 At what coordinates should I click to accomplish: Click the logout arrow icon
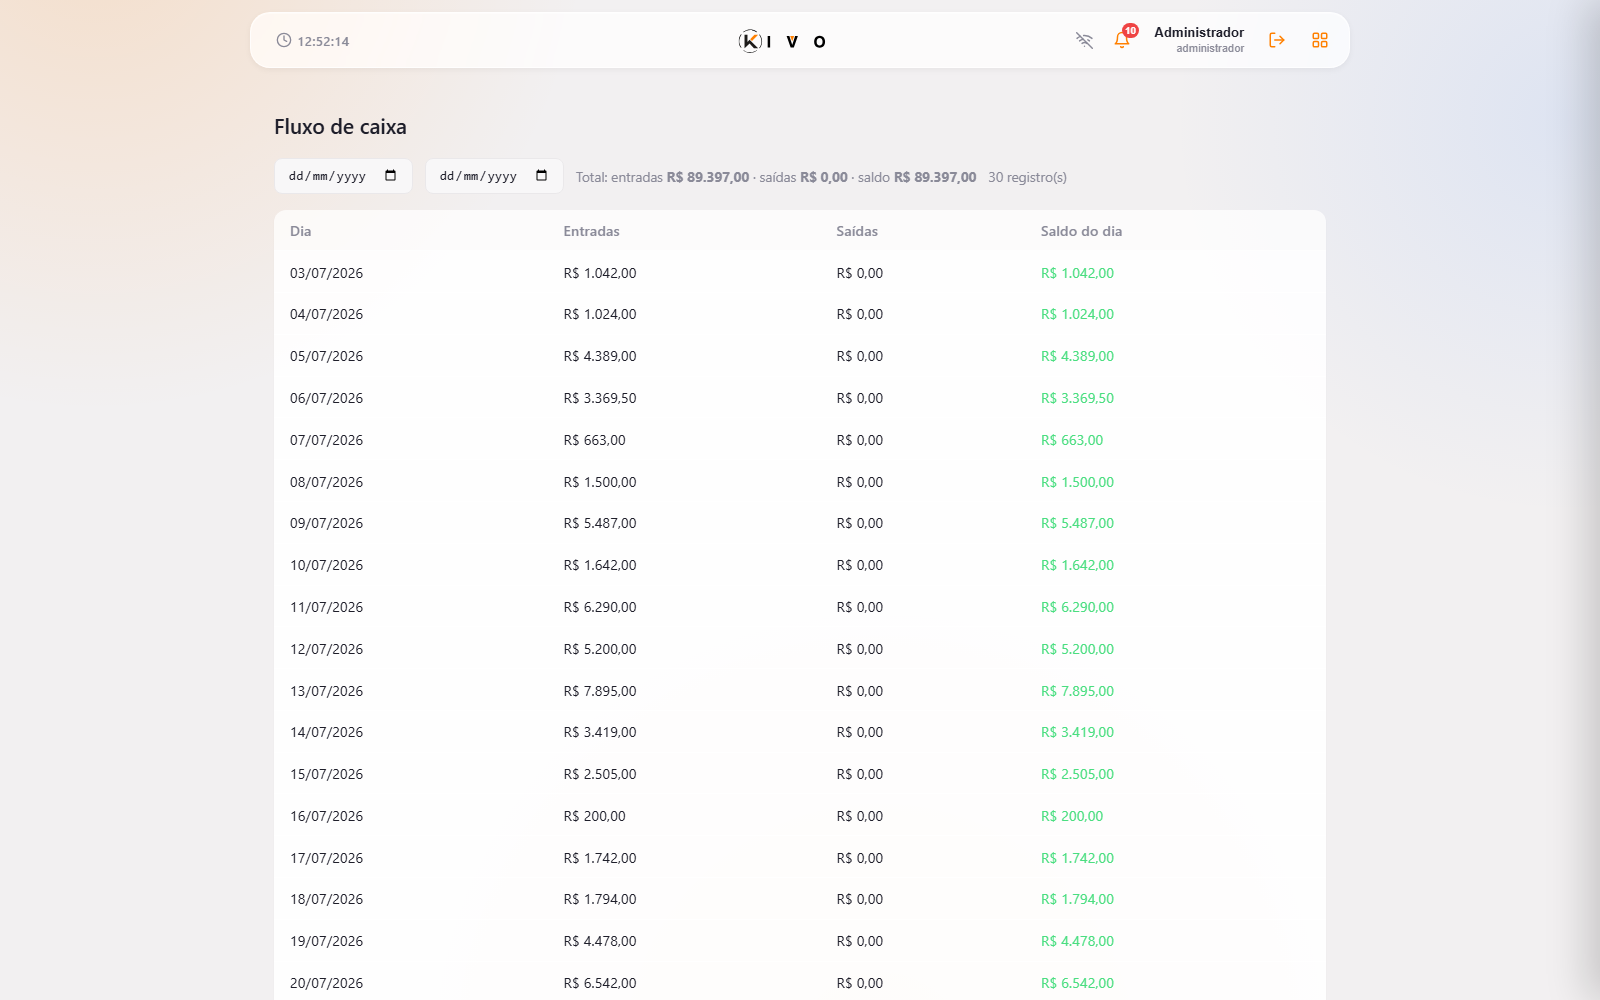[1277, 40]
